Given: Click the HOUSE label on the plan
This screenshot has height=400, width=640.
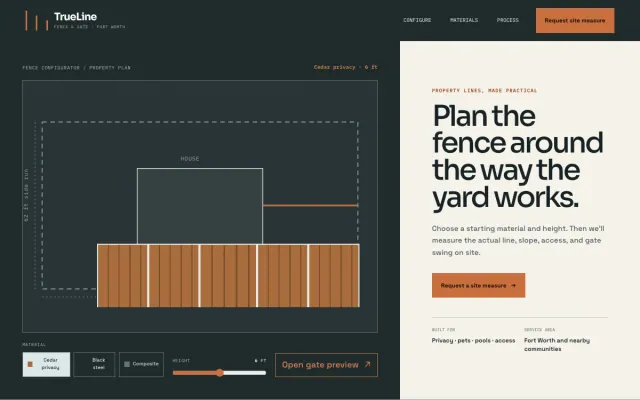Looking at the screenshot, I should tap(190, 159).
